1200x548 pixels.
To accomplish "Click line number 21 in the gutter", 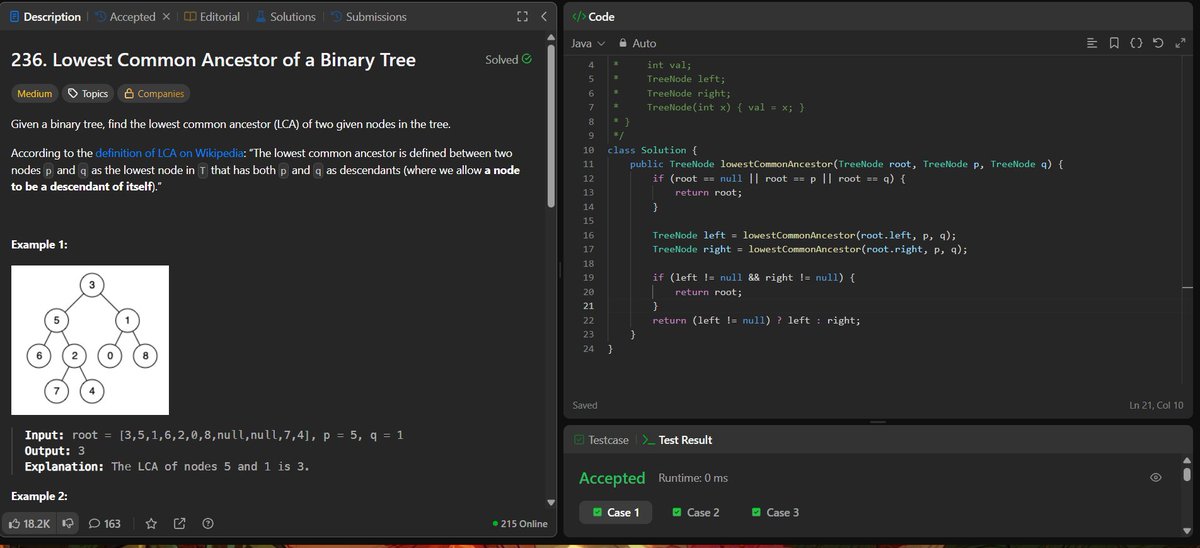I will pyautogui.click(x=587, y=305).
